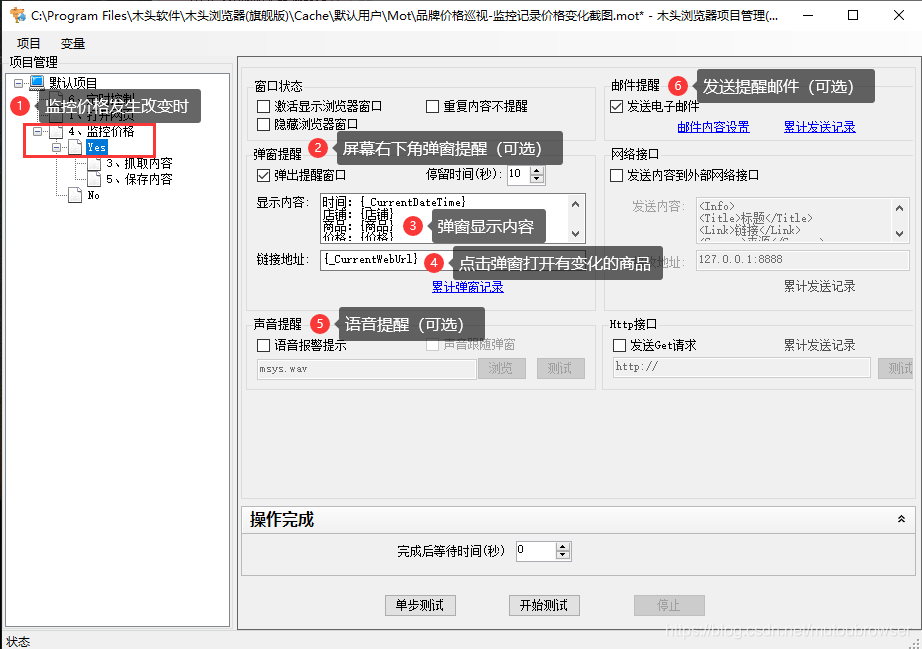This screenshot has height=649, width=922.
Task: Collapse the Yes branch node
Action: tap(56, 148)
